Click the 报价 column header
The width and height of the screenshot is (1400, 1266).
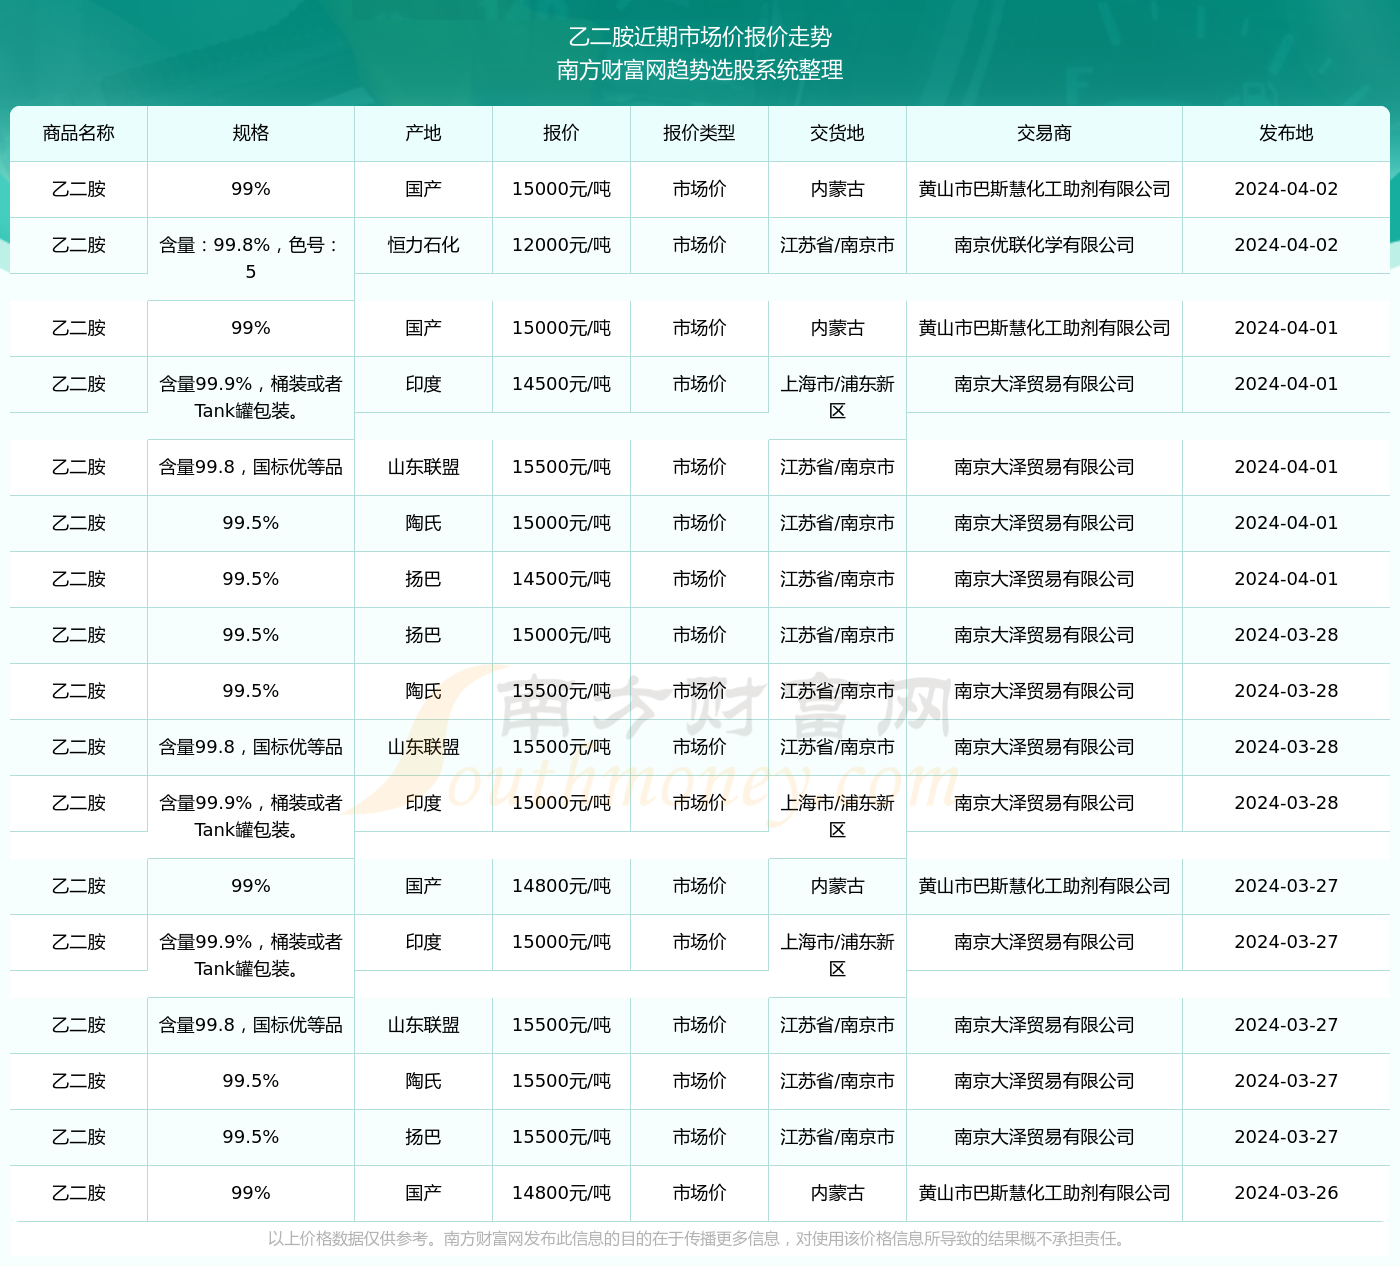tap(561, 133)
